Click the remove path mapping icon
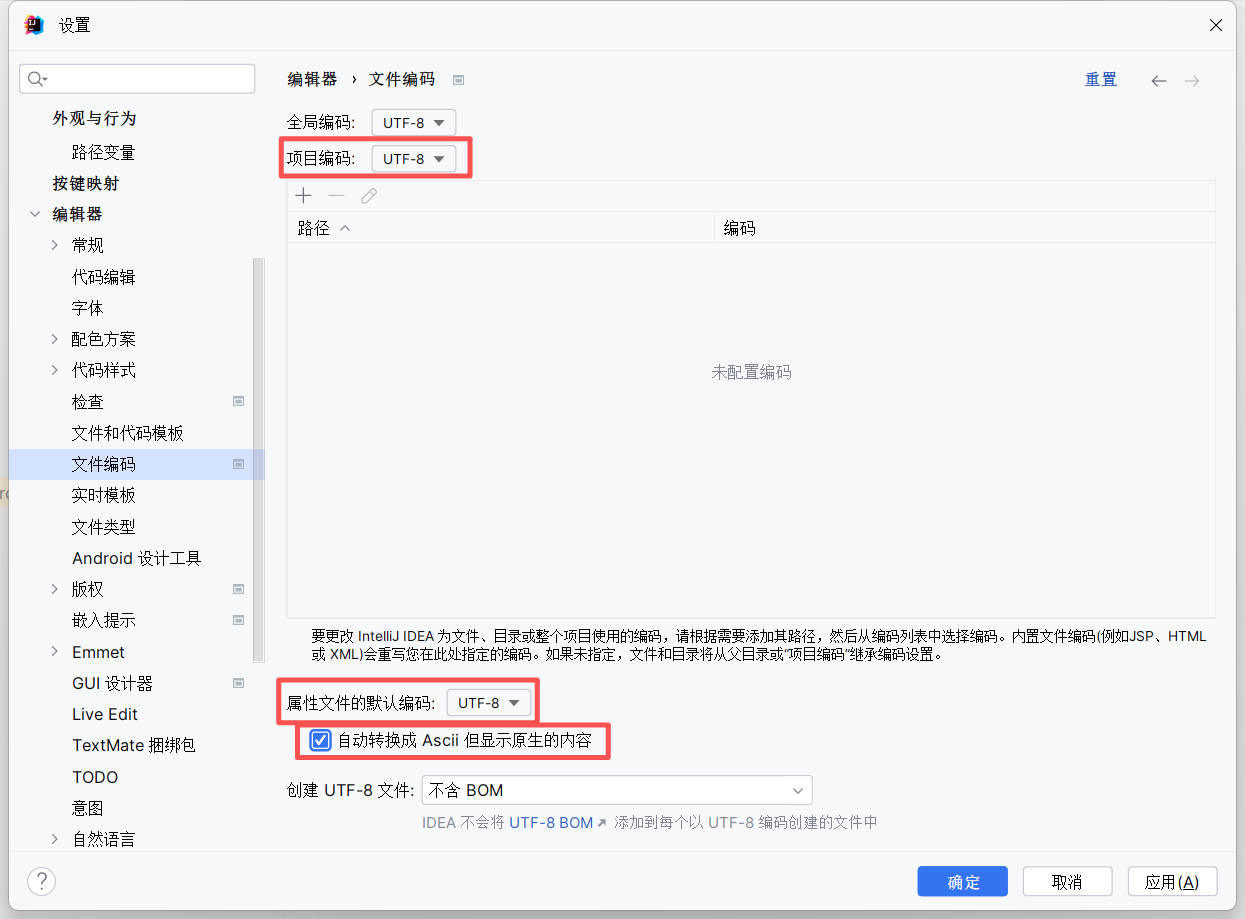The image size is (1245, 919). [334, 195]
